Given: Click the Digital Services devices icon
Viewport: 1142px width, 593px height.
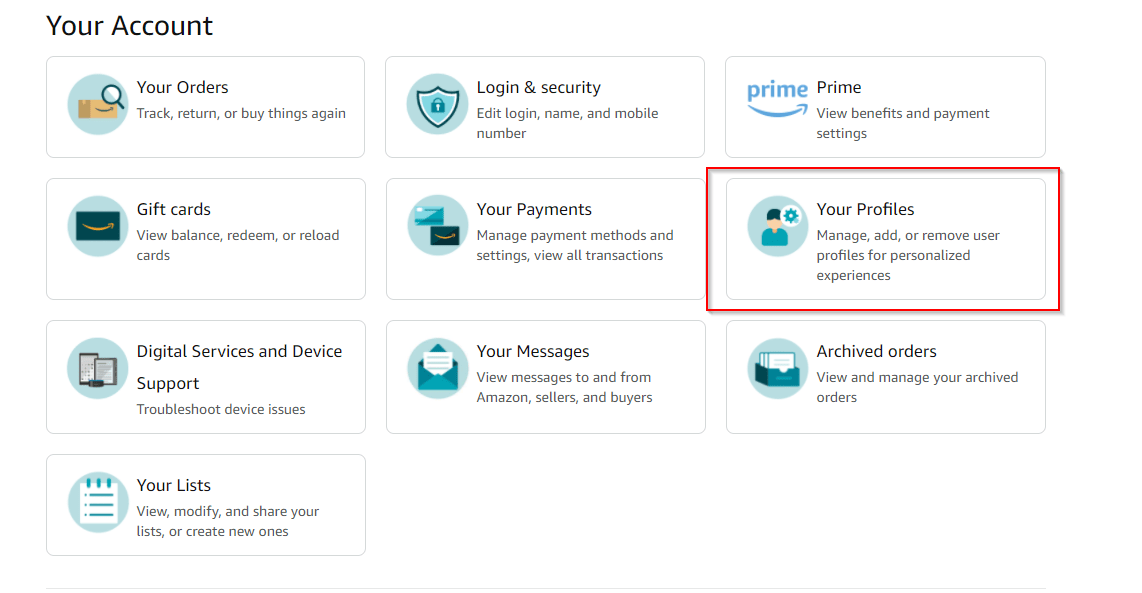Looking at the screenshot, I should click(x=97, y=368).
